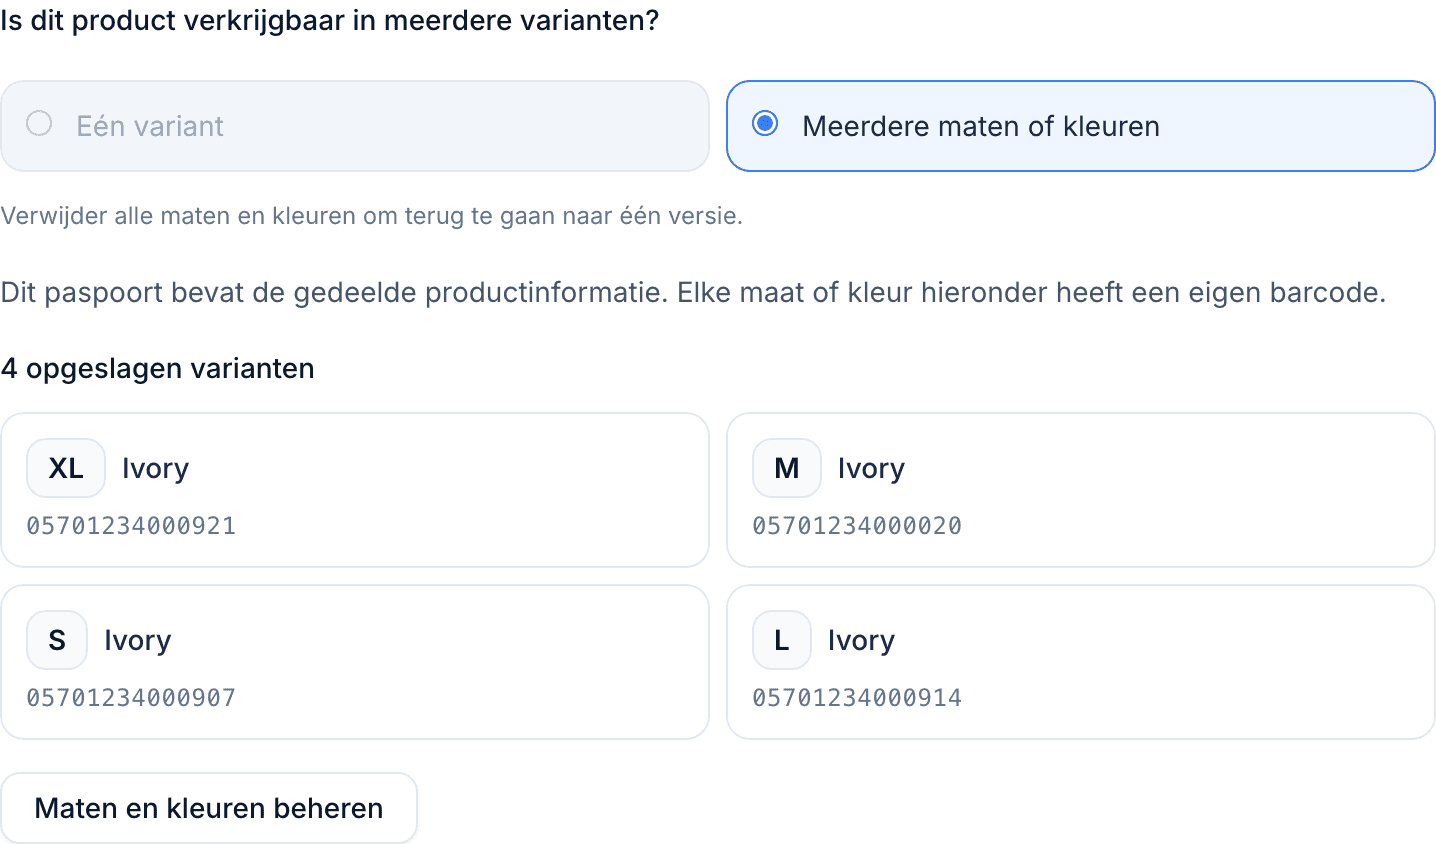The image size is (1436, 844).
Task: Click the L size badge
Action: point(782,640)
